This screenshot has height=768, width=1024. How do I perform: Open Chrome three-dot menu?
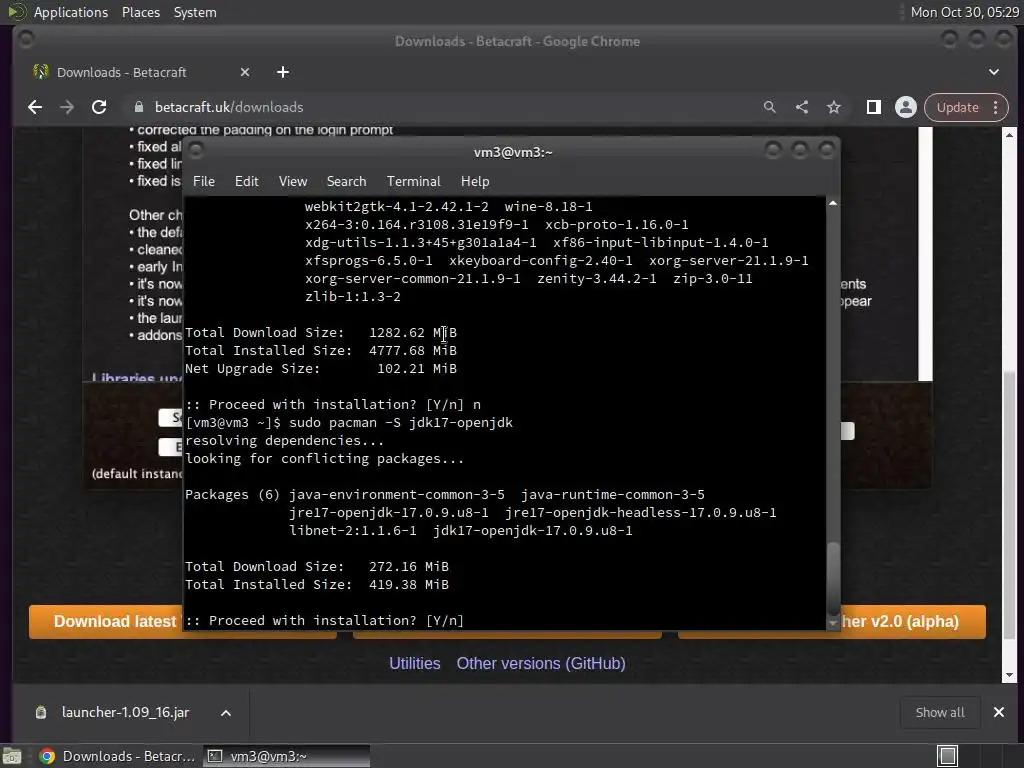click(995, 107)
